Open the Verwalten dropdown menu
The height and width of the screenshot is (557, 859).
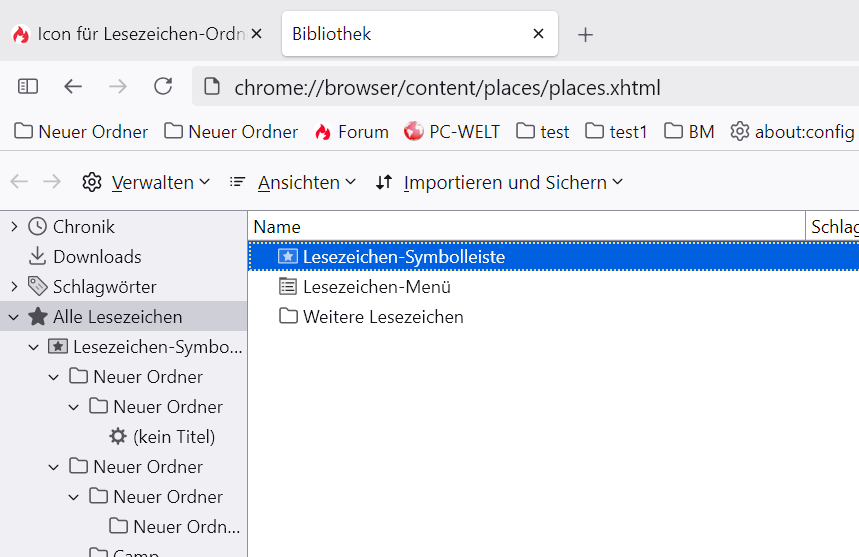(x=147, y=182)
